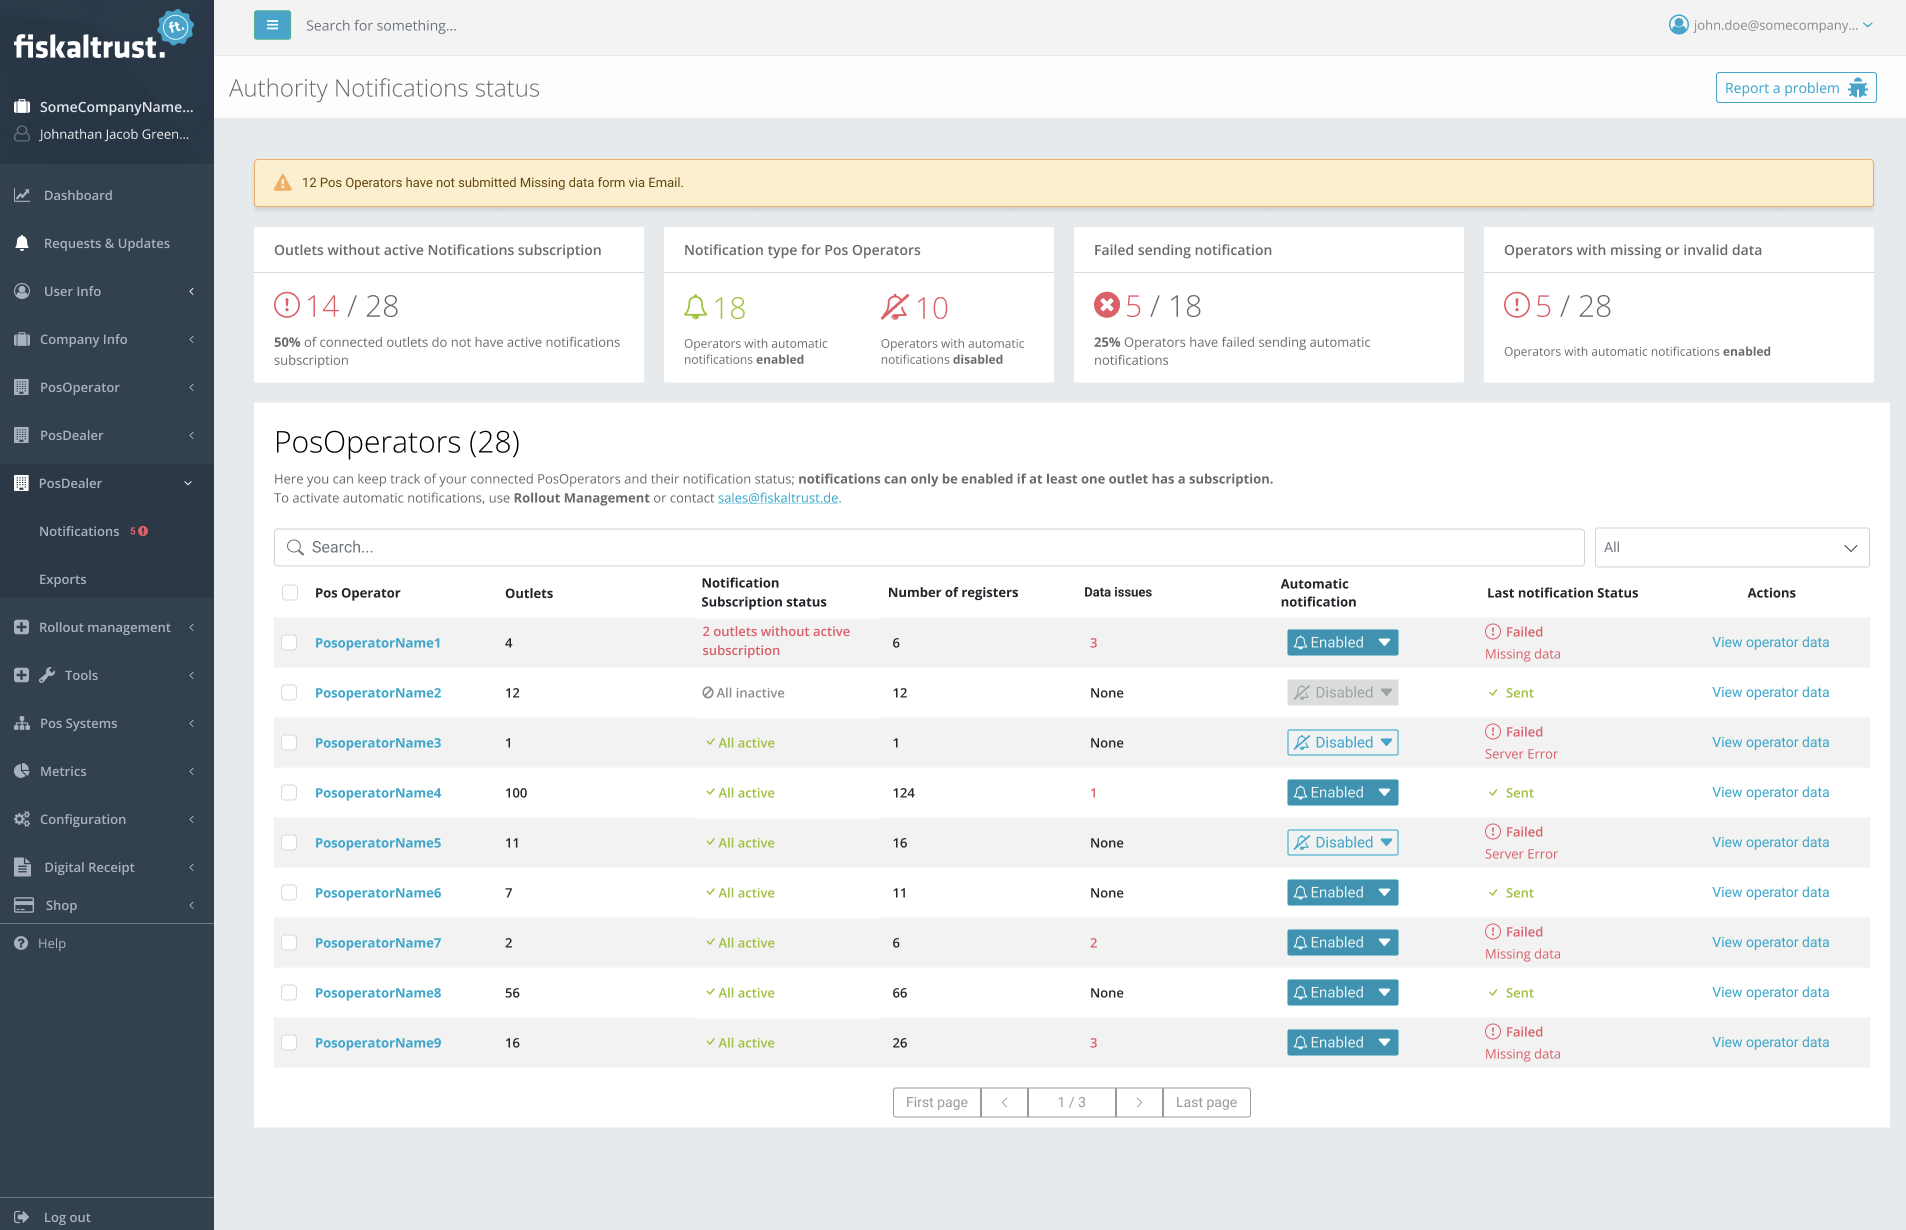Click the user avatar icon in header

1678,25
